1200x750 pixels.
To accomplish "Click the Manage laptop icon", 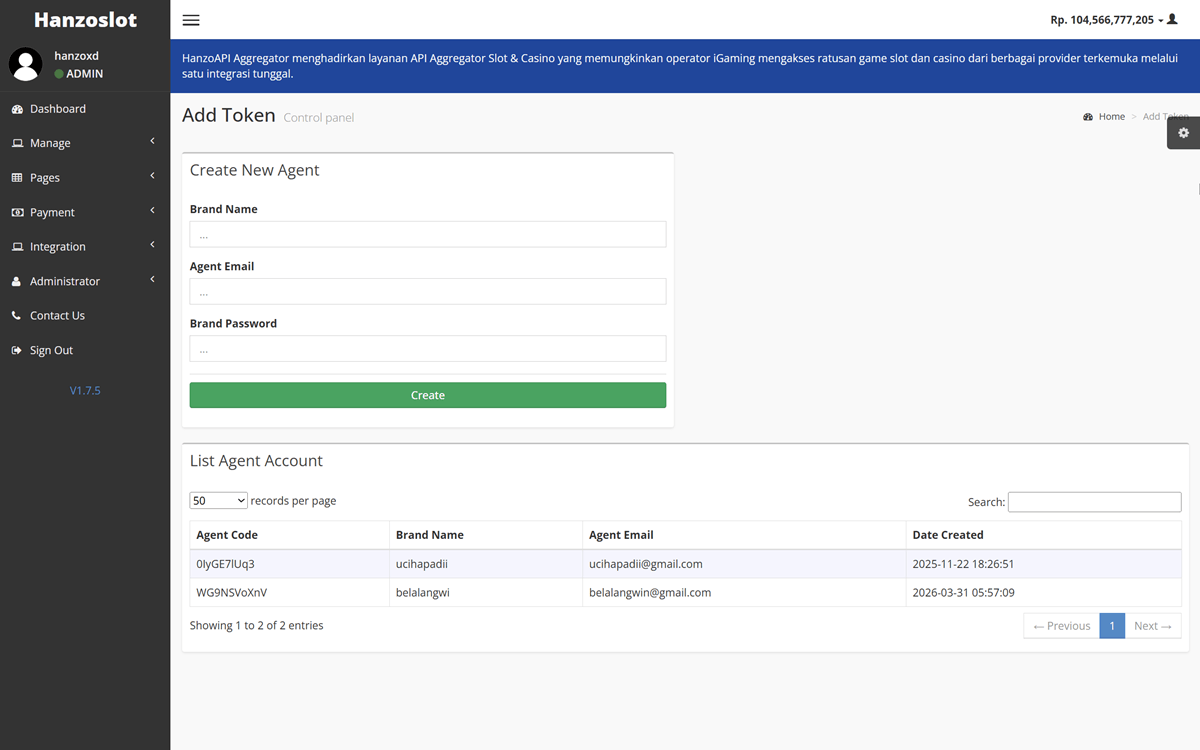I will tap(17, 143).
